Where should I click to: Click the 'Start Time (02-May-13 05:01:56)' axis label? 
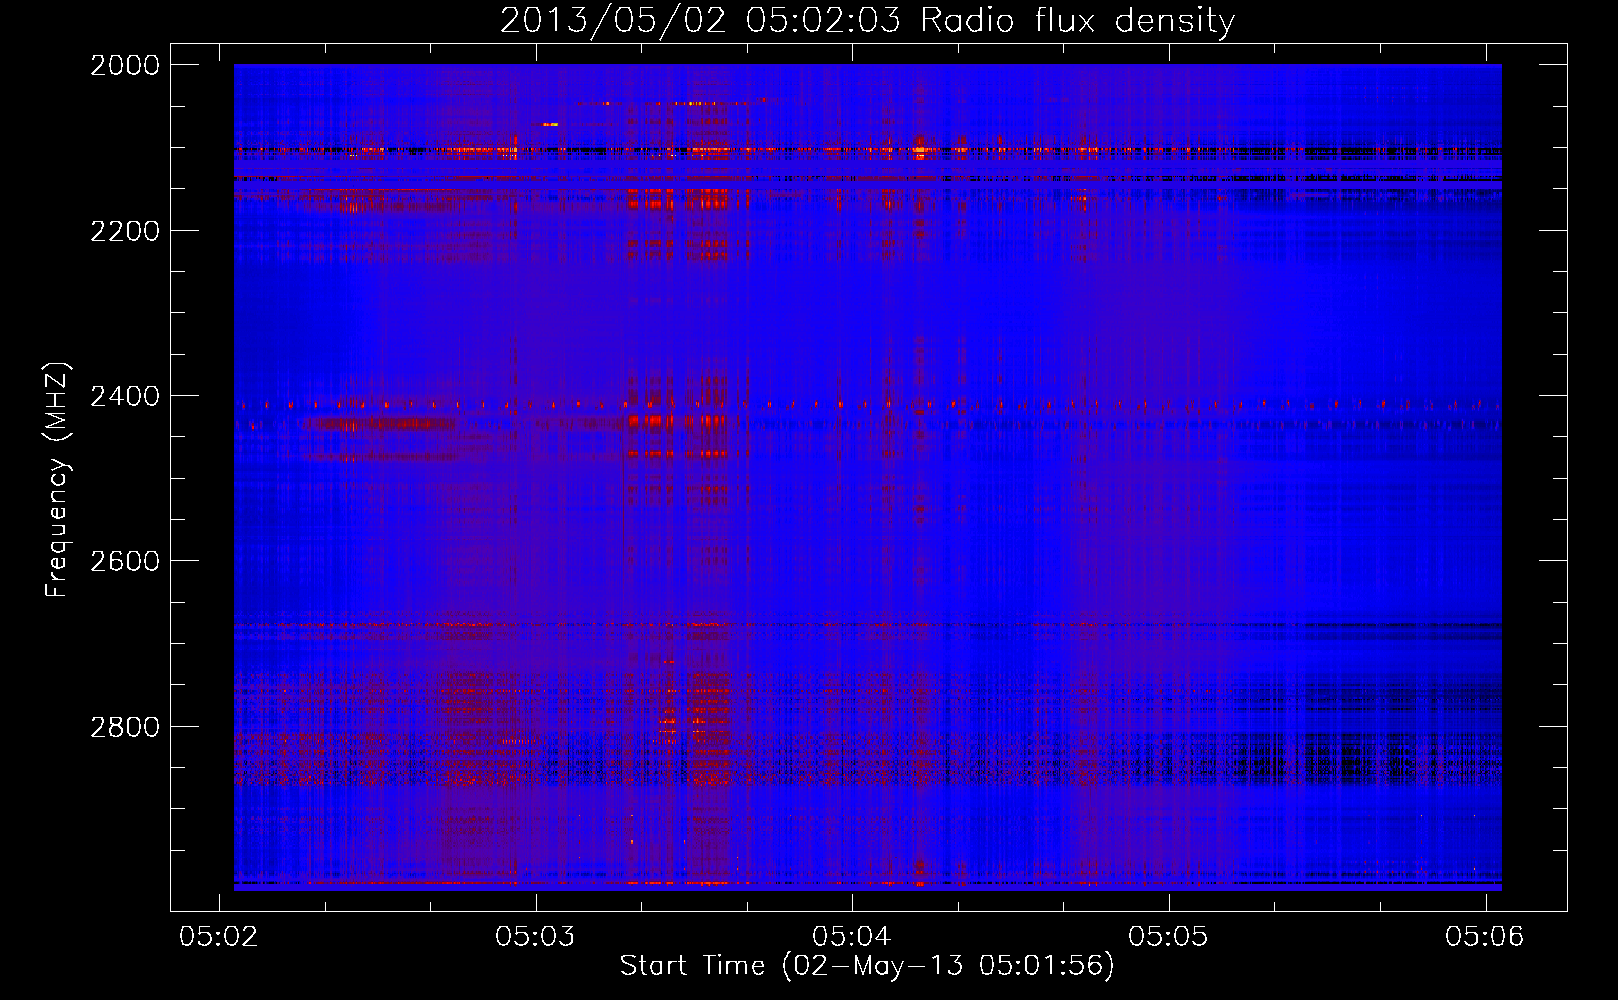point(867,966)
